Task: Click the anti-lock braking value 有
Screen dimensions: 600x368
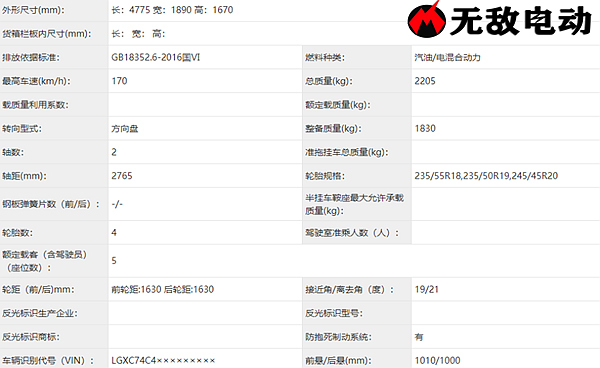Action: [419, 337]
